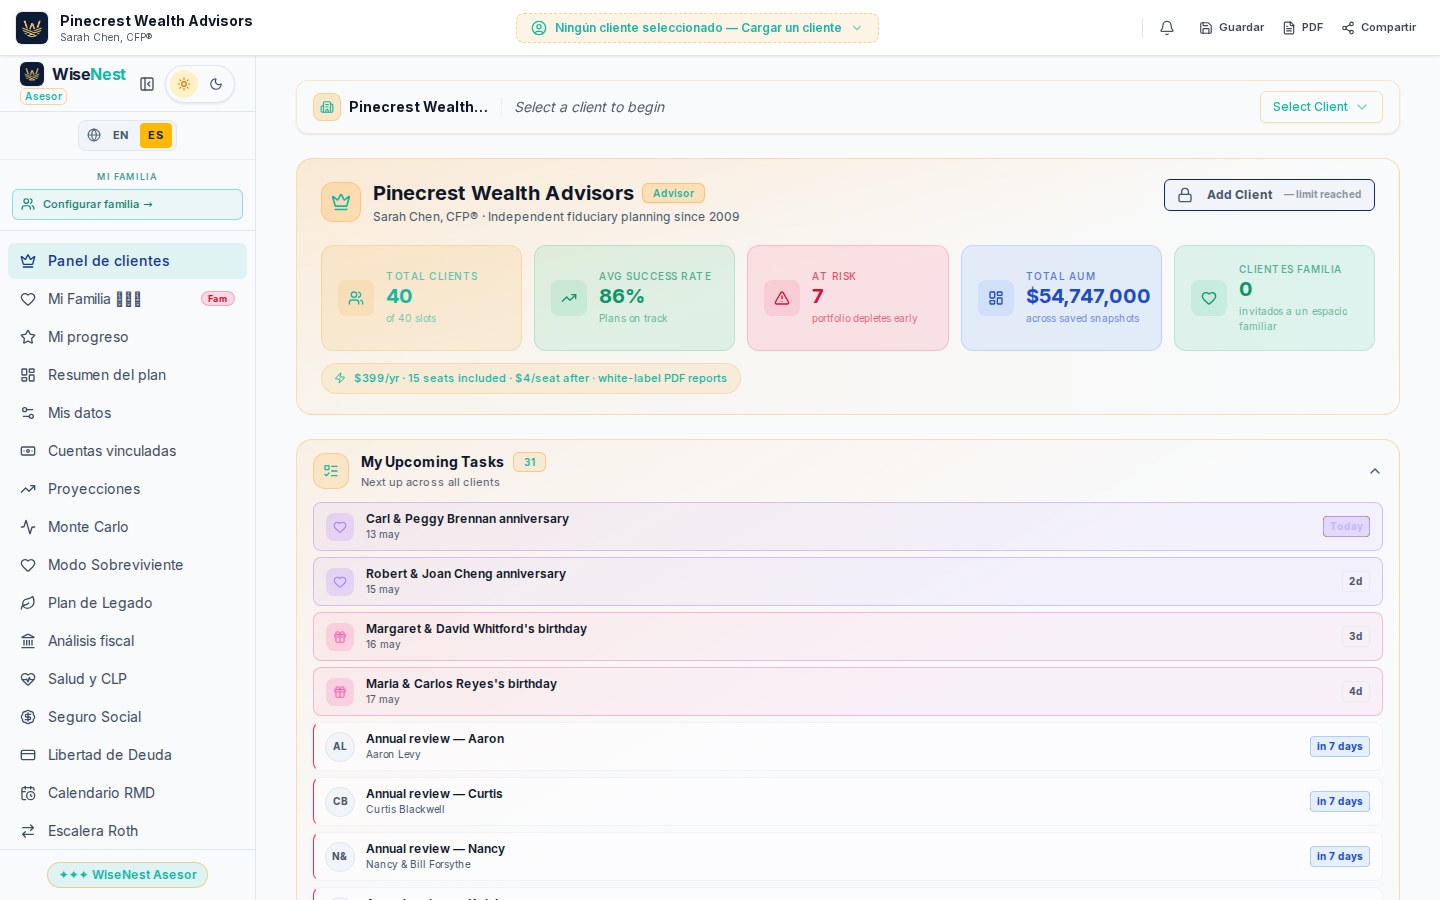Click Libertad de Deuda card icon
The height and width of the screenshot is (900, 1440).
click(28, 755)
